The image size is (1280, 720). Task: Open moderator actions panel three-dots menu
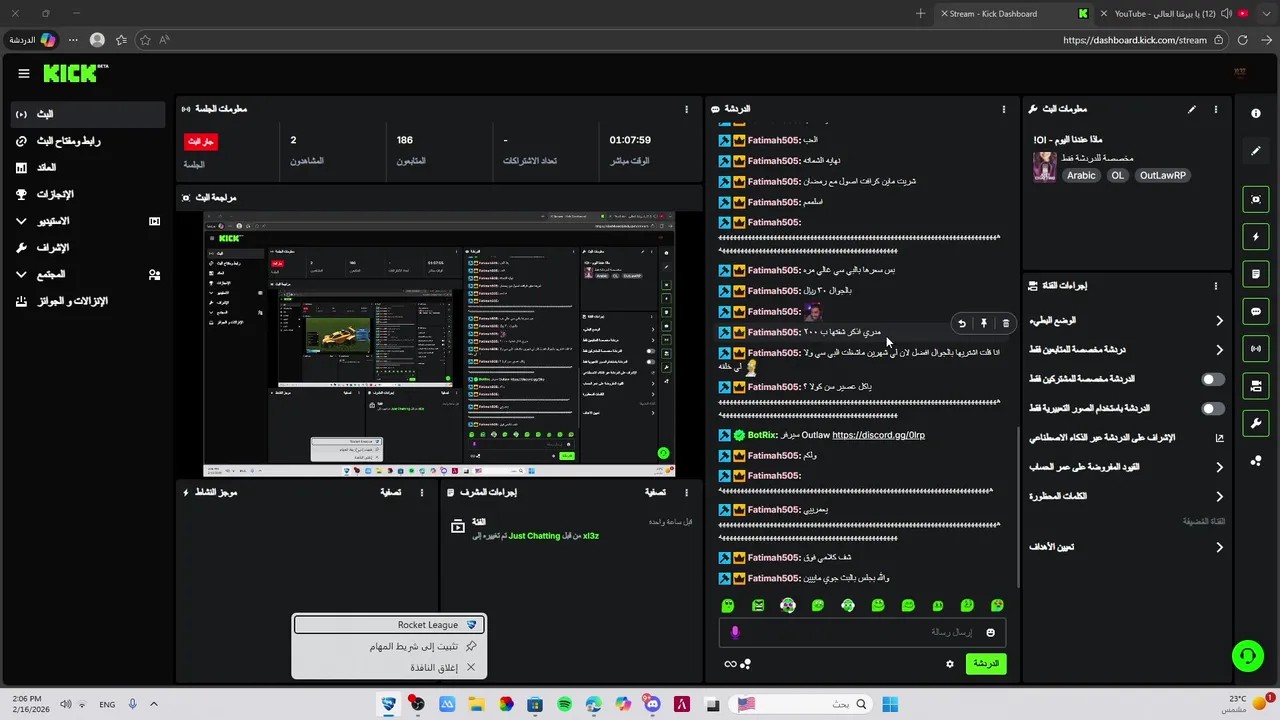(x=686, y=492)
